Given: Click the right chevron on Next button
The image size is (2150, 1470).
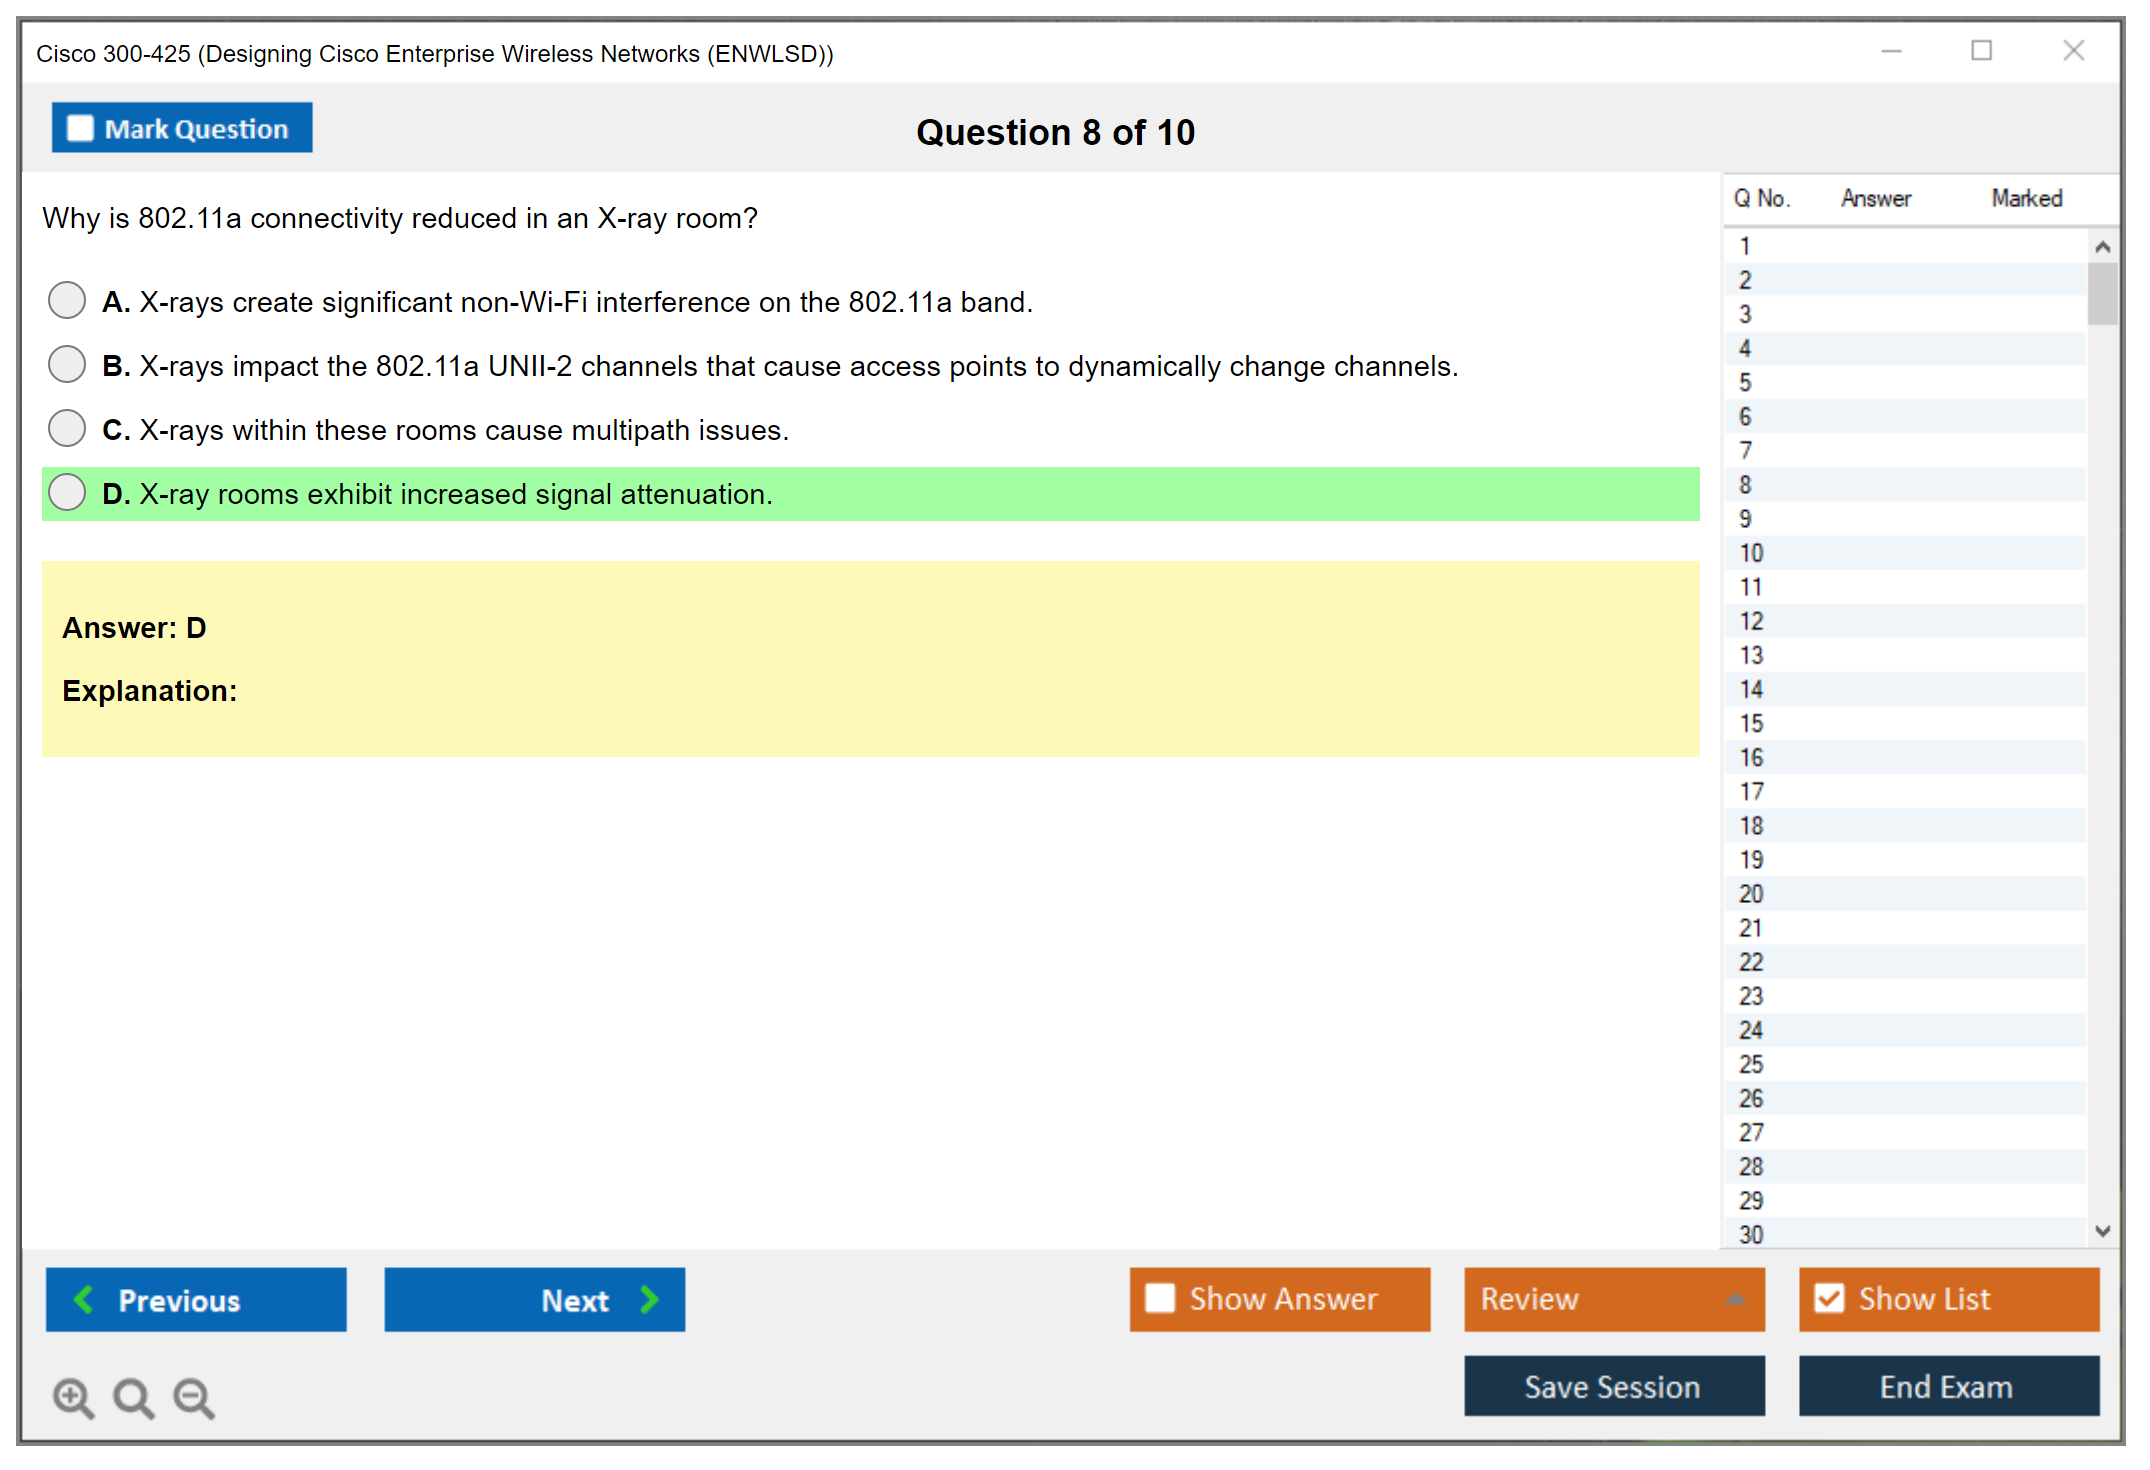Looking at the screenshot, I should coord(650,1299).
